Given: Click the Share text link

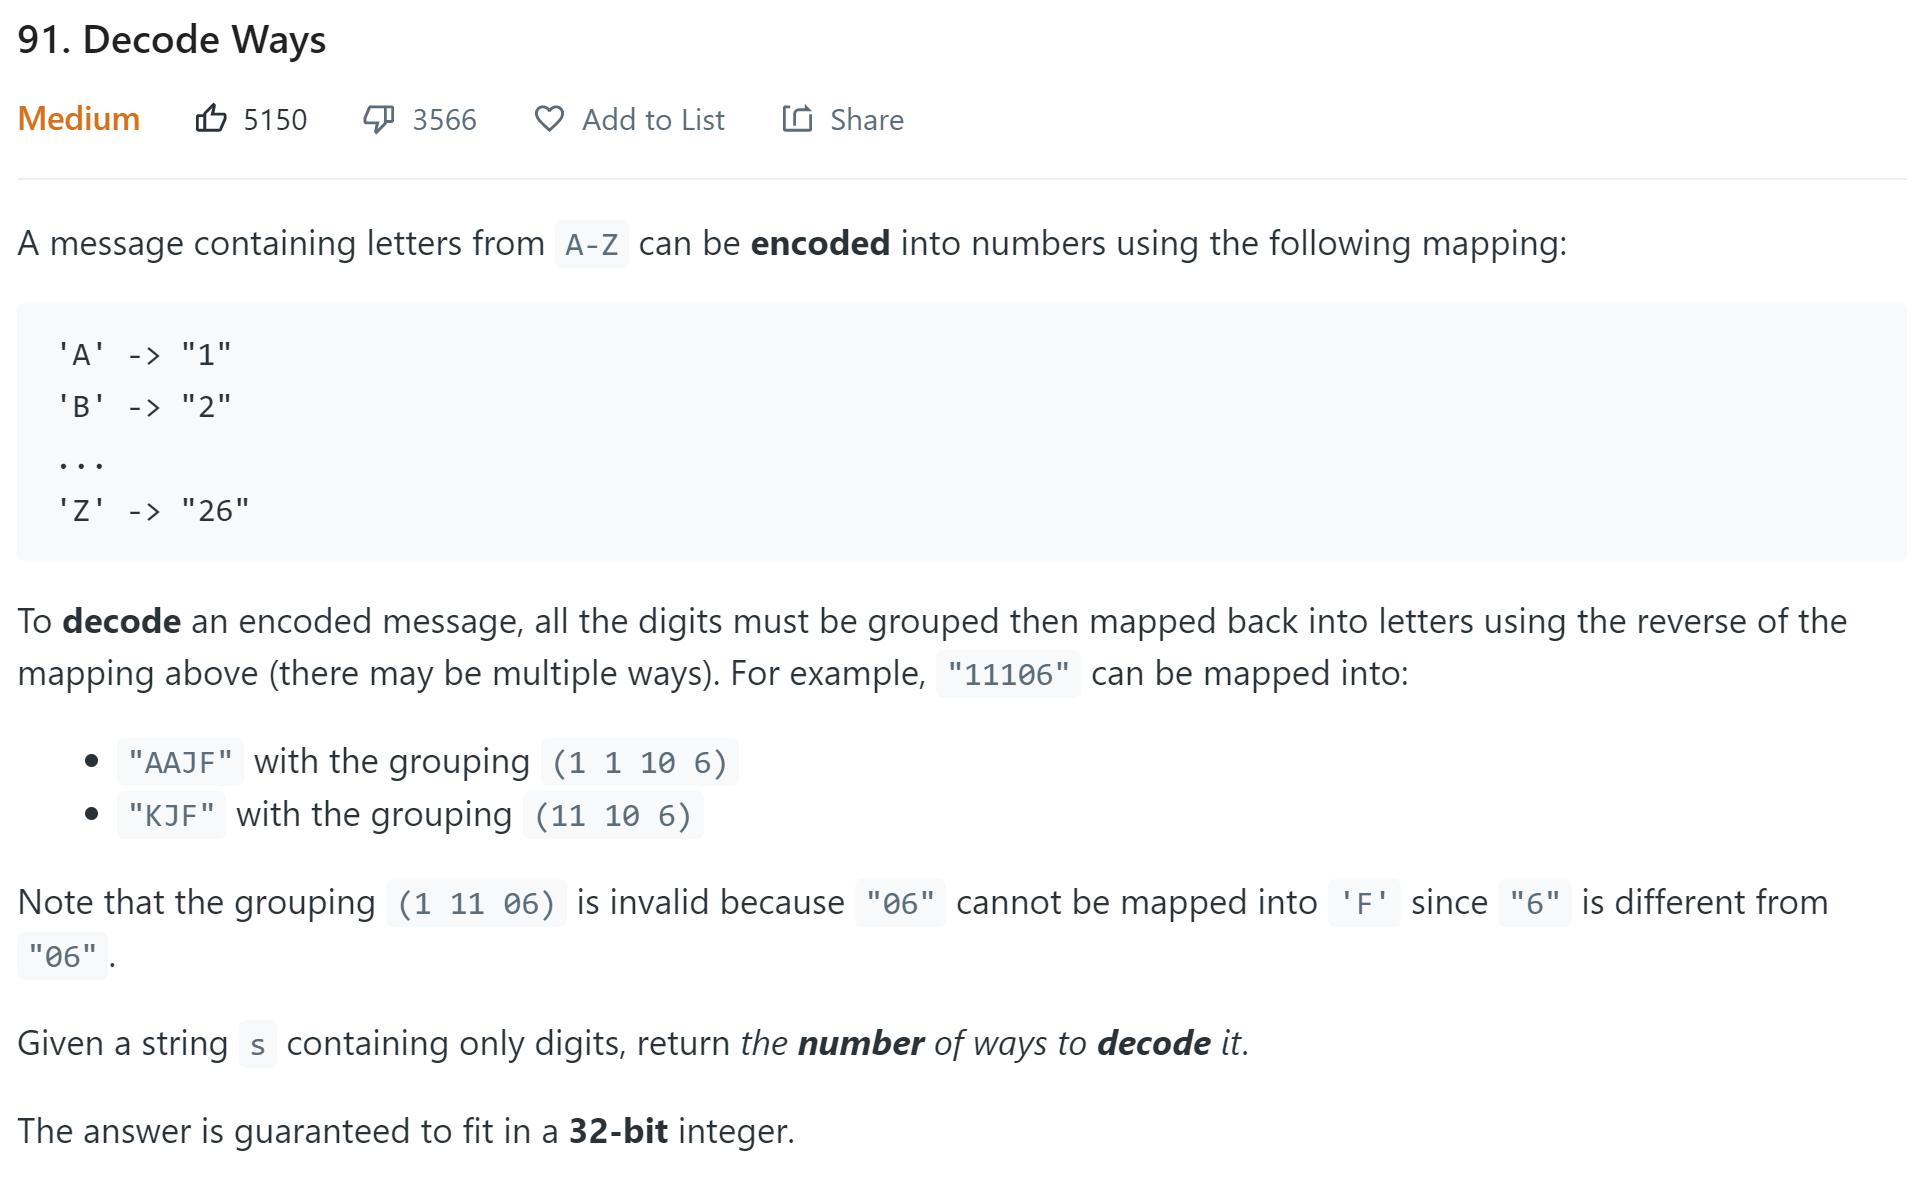Looking at the screenshot, I should [x=867, y=120].
